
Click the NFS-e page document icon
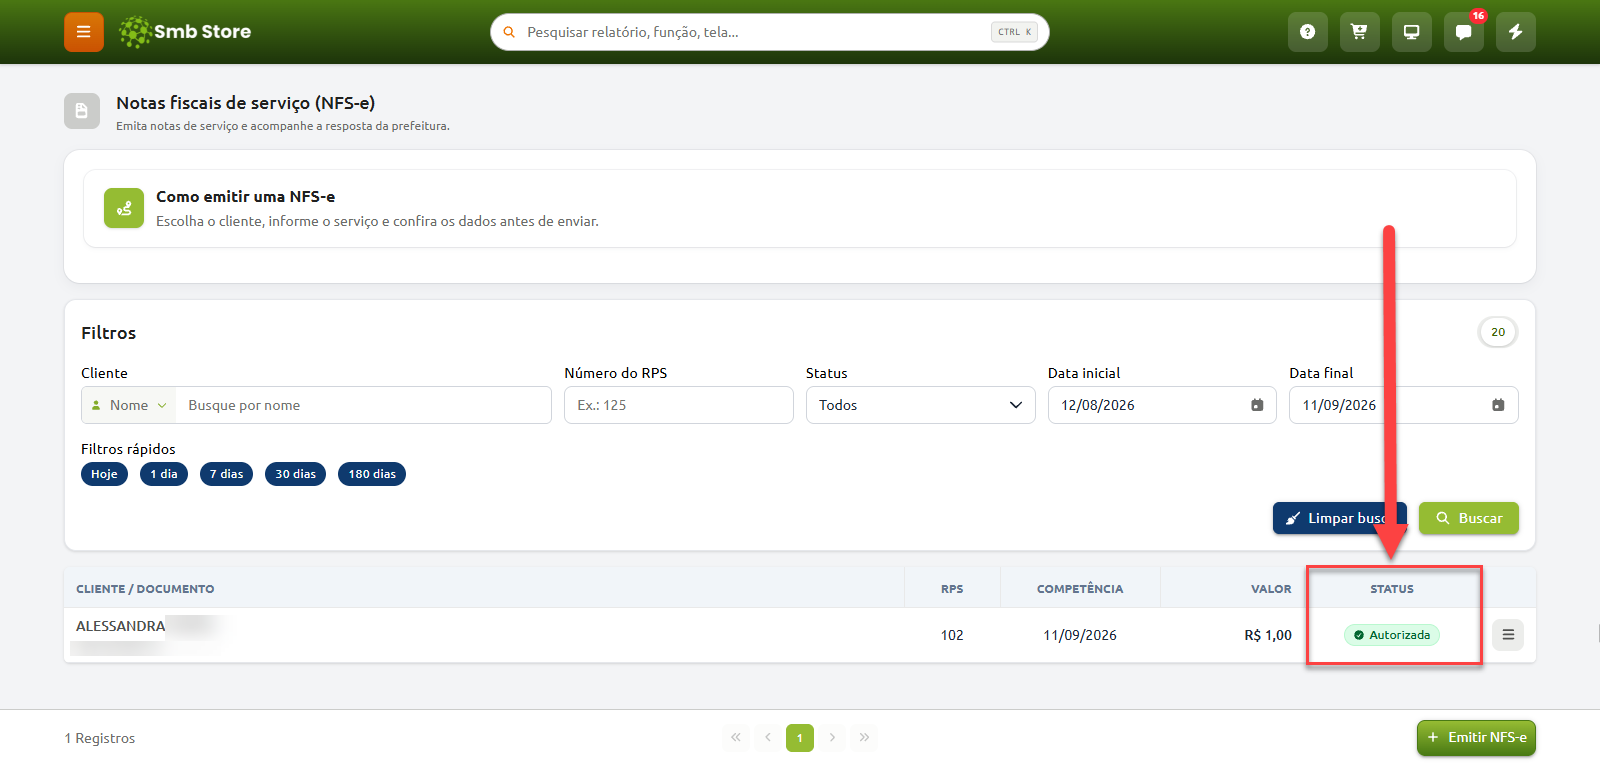pyautogui.click(x=82, y=111)
